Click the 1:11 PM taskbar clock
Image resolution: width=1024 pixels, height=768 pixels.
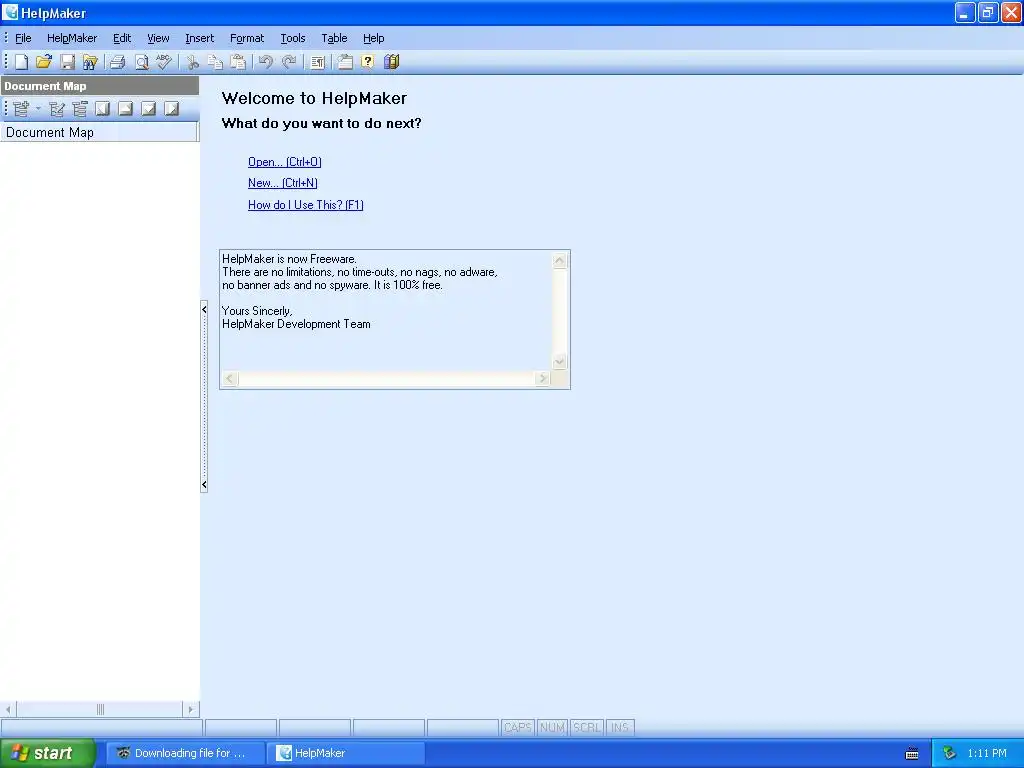point(987,754)
